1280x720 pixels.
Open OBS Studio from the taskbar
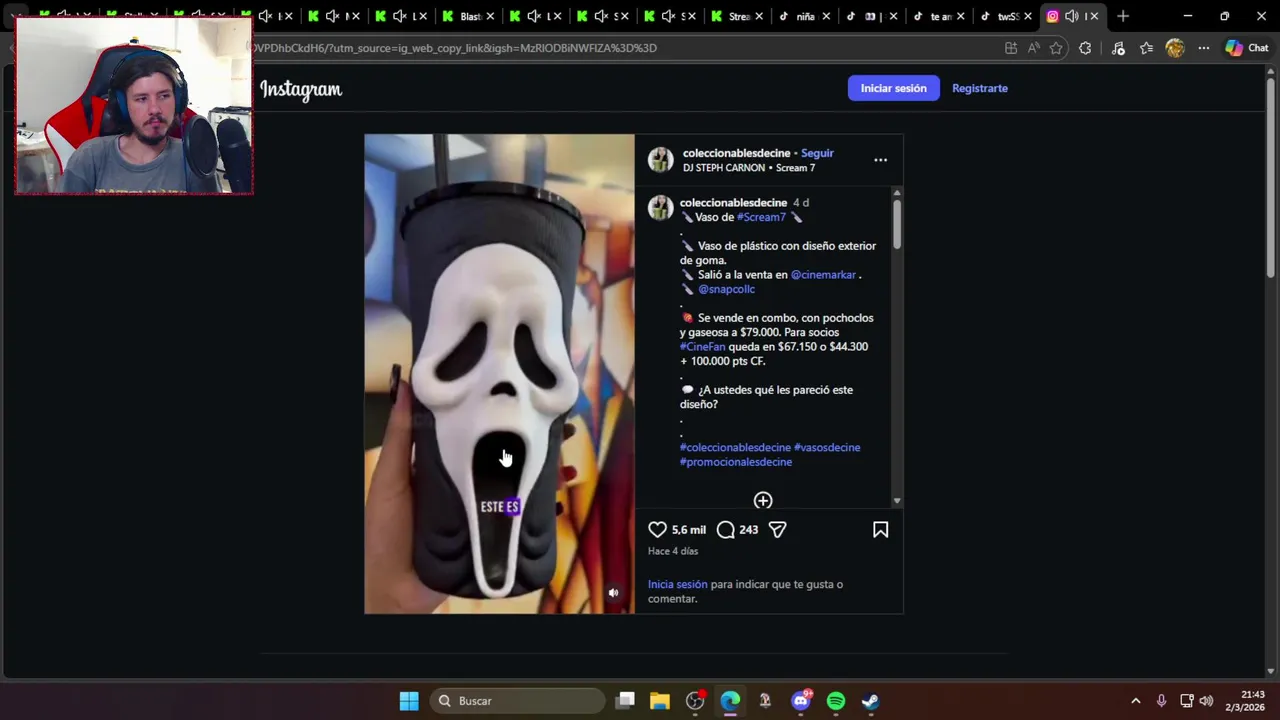click(695, 701)
